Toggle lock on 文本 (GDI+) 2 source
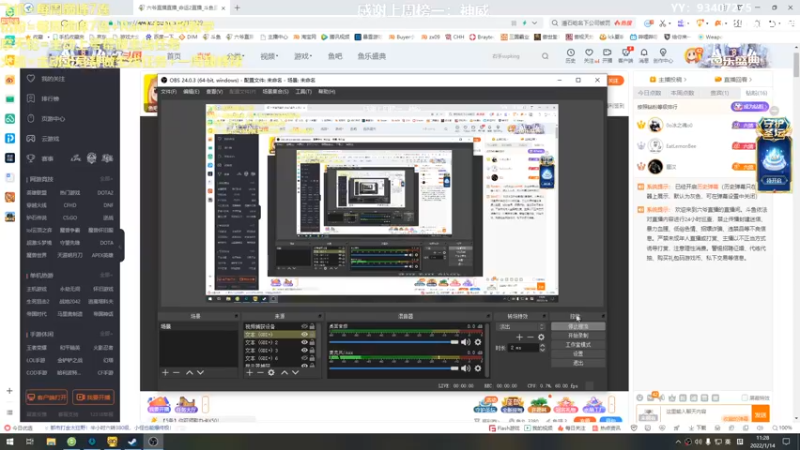Screen dimensions: 800x450 point(312,342)
